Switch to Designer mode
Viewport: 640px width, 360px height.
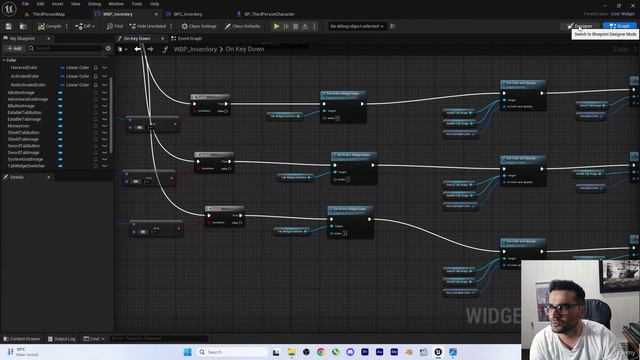tap(580, 26)
